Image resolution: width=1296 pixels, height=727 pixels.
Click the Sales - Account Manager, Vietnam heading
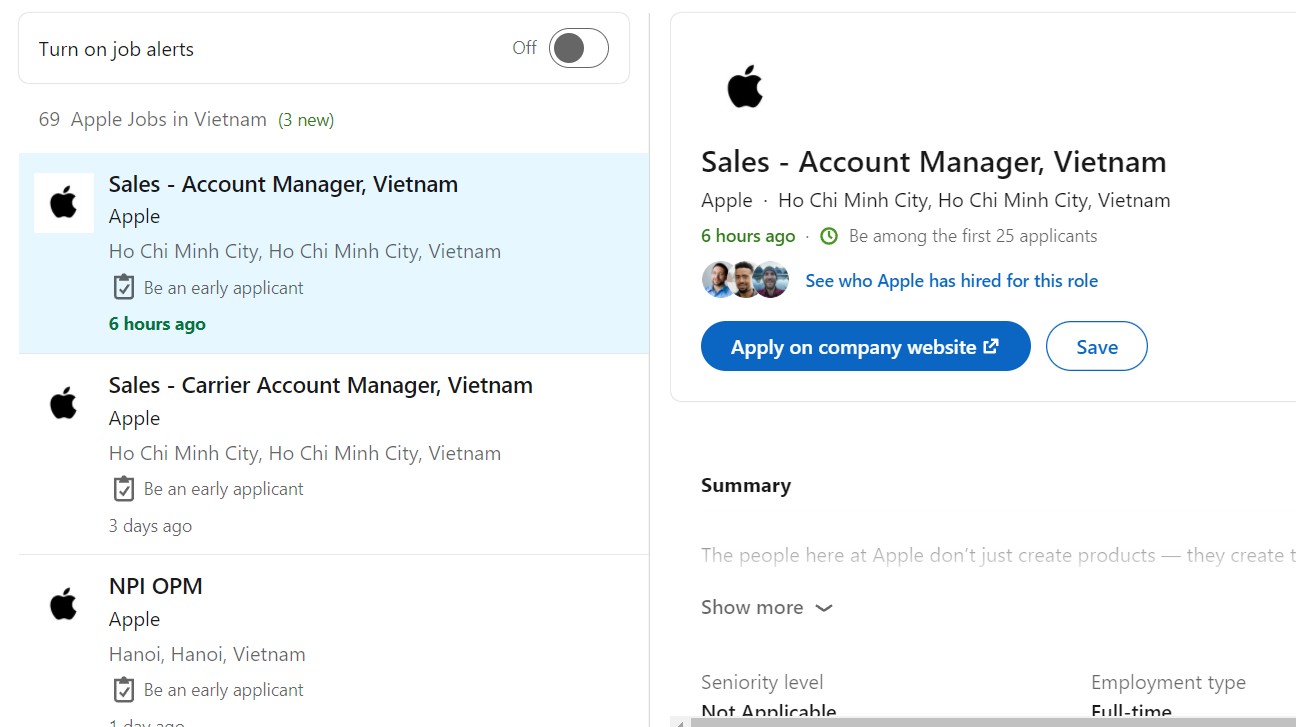click(x=933, y=162)
